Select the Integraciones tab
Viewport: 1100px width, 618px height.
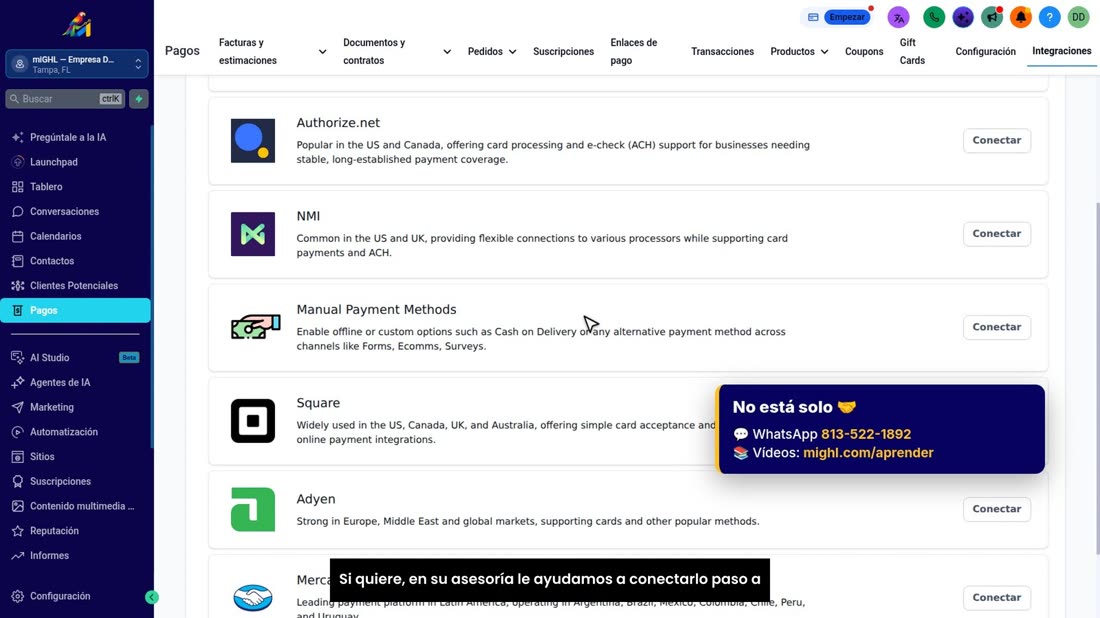(x=1061, y=51)
